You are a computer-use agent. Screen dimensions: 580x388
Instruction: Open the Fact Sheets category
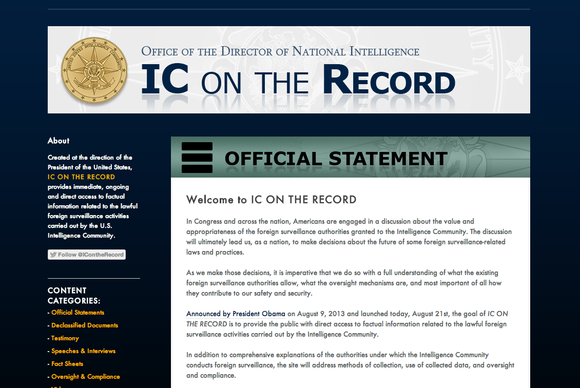(67, 364)
